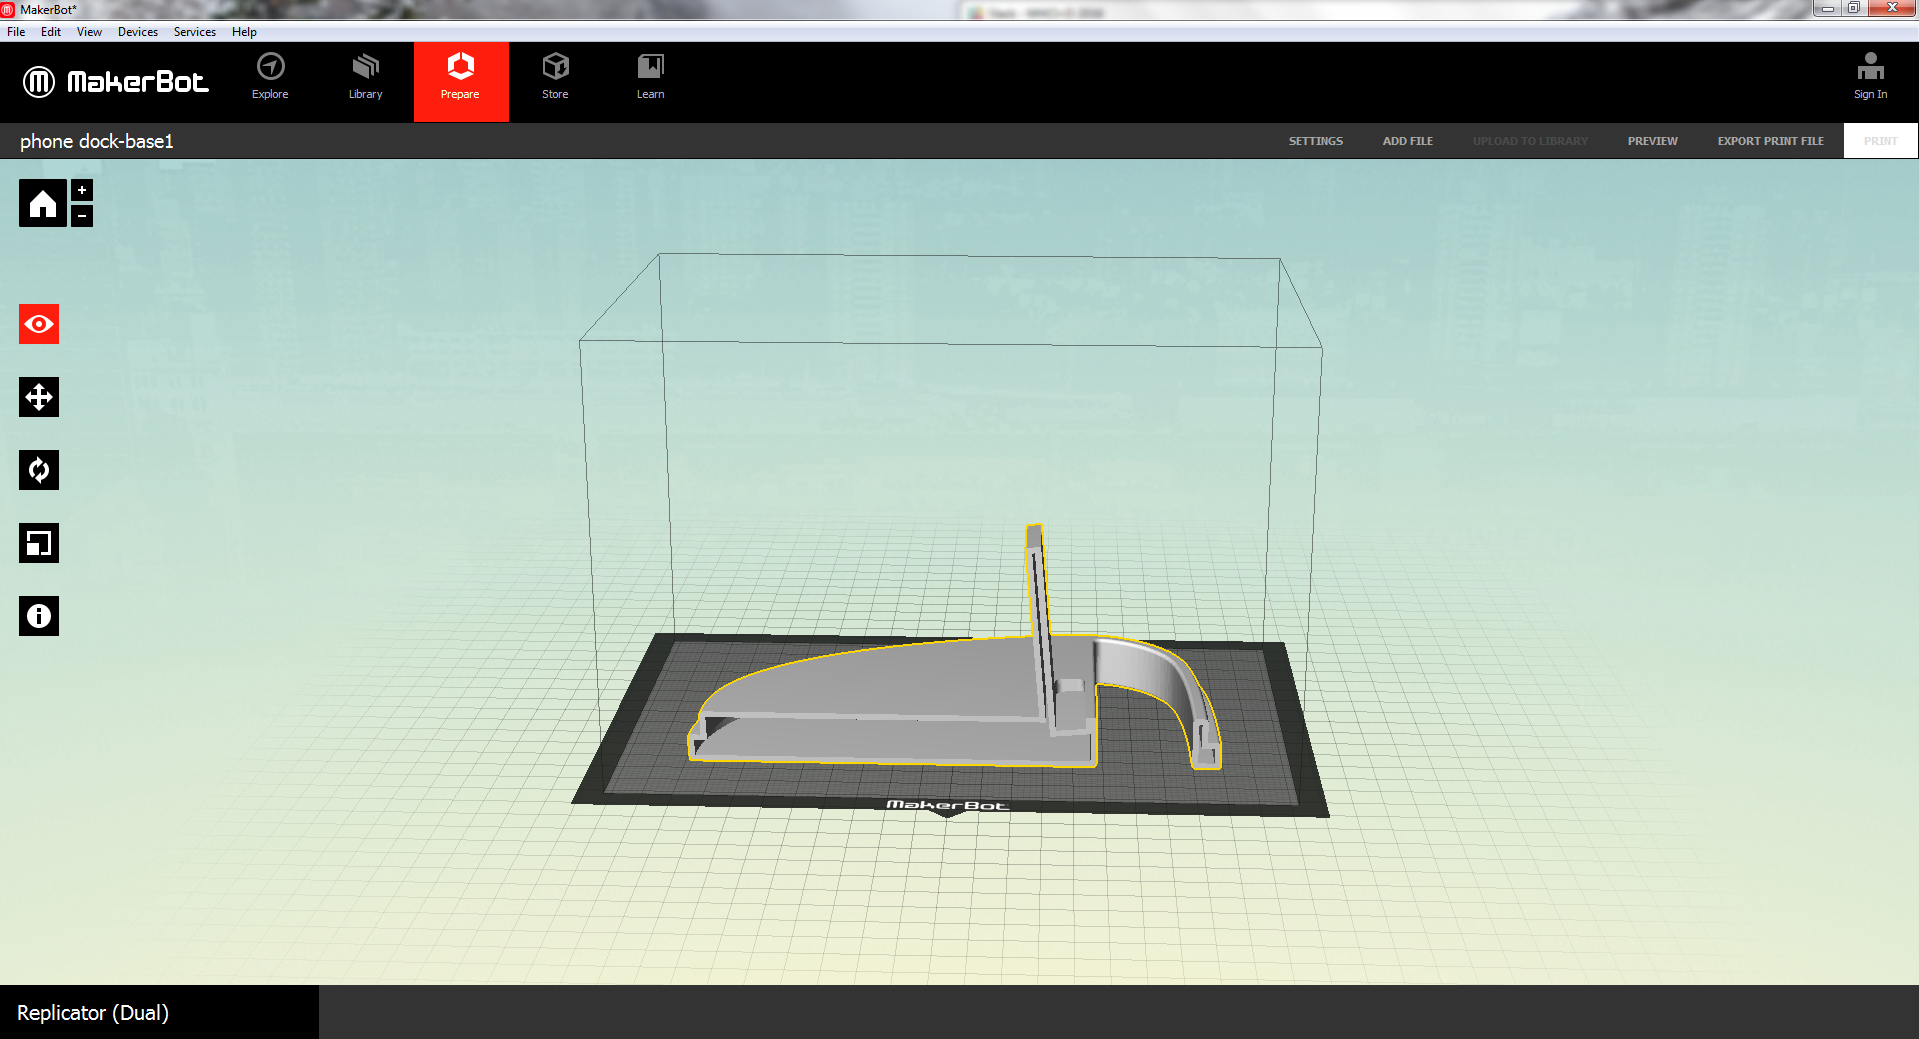This screenshot has width=1919, height=1039.
Task: Click UPLOAD TO LIBRARY button
Action: [1530, 141]
